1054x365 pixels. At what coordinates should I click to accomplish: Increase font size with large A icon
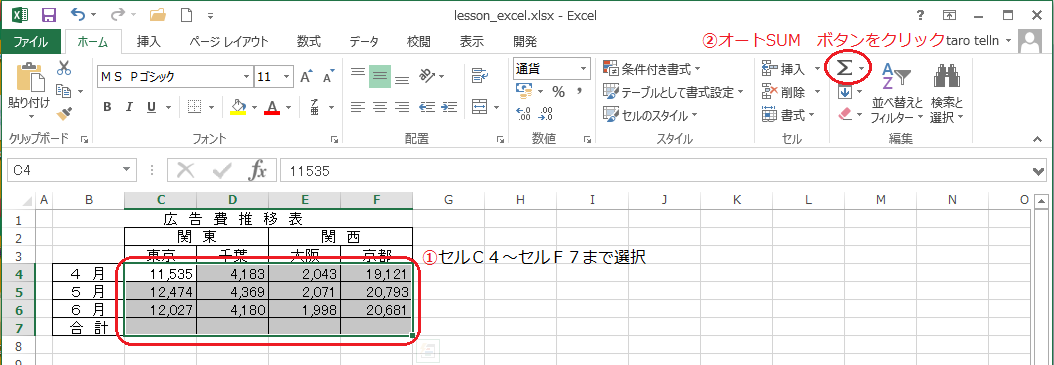tap(307, 77)
